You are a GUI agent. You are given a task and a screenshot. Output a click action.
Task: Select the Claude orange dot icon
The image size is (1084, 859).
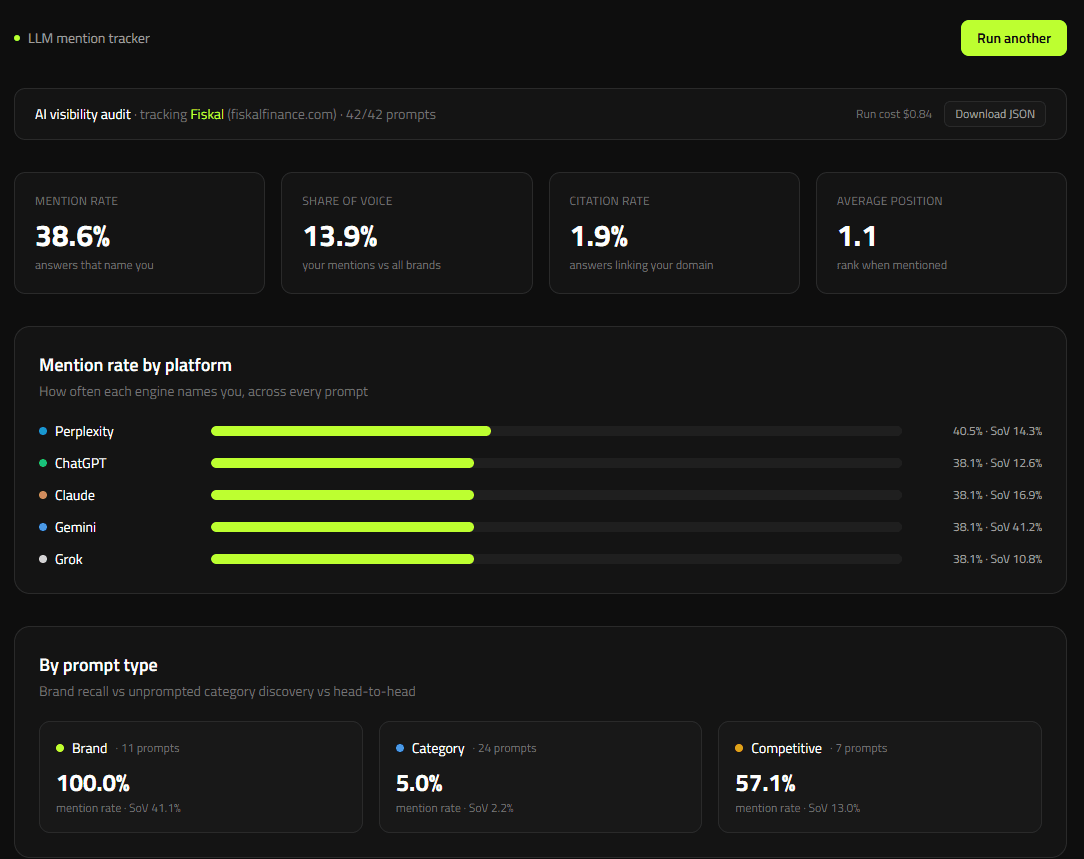(x=43, y=495)
